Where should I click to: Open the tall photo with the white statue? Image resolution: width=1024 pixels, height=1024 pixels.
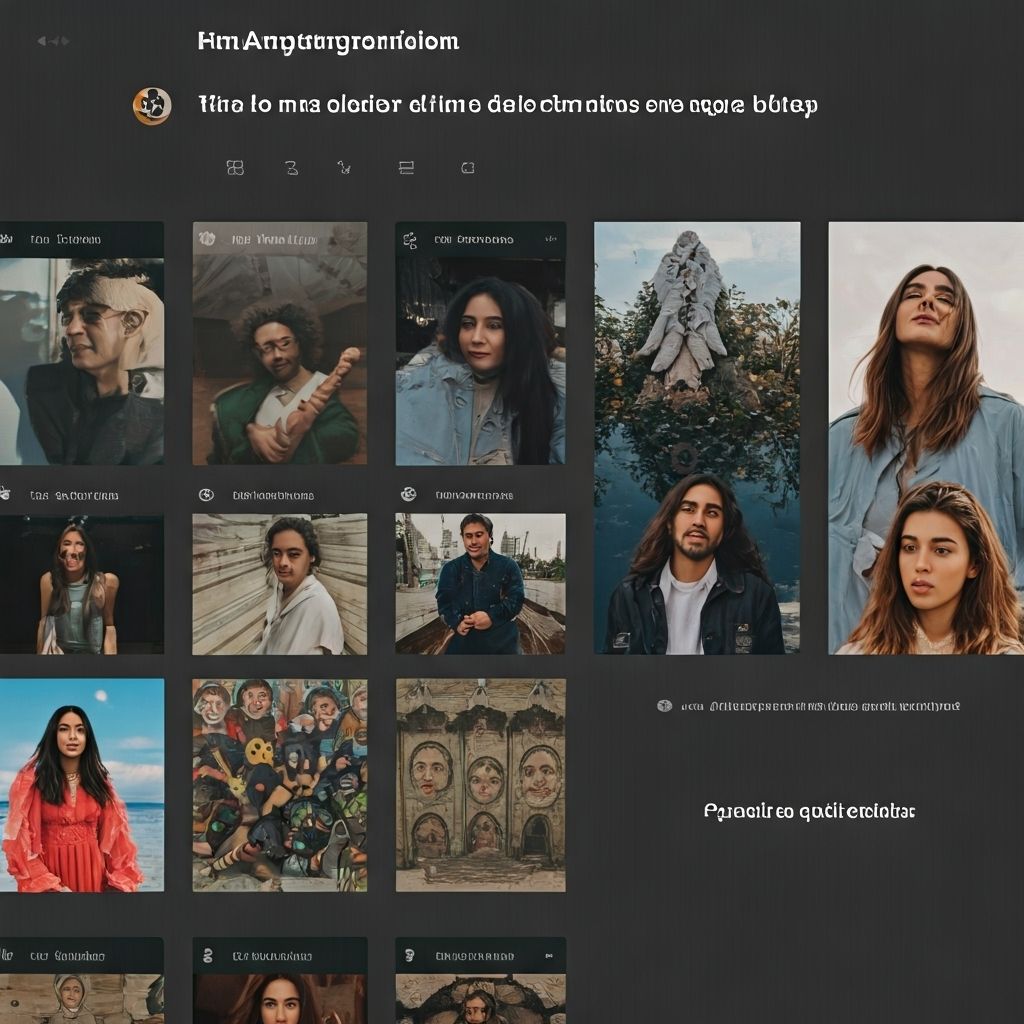tap(697, 437)
